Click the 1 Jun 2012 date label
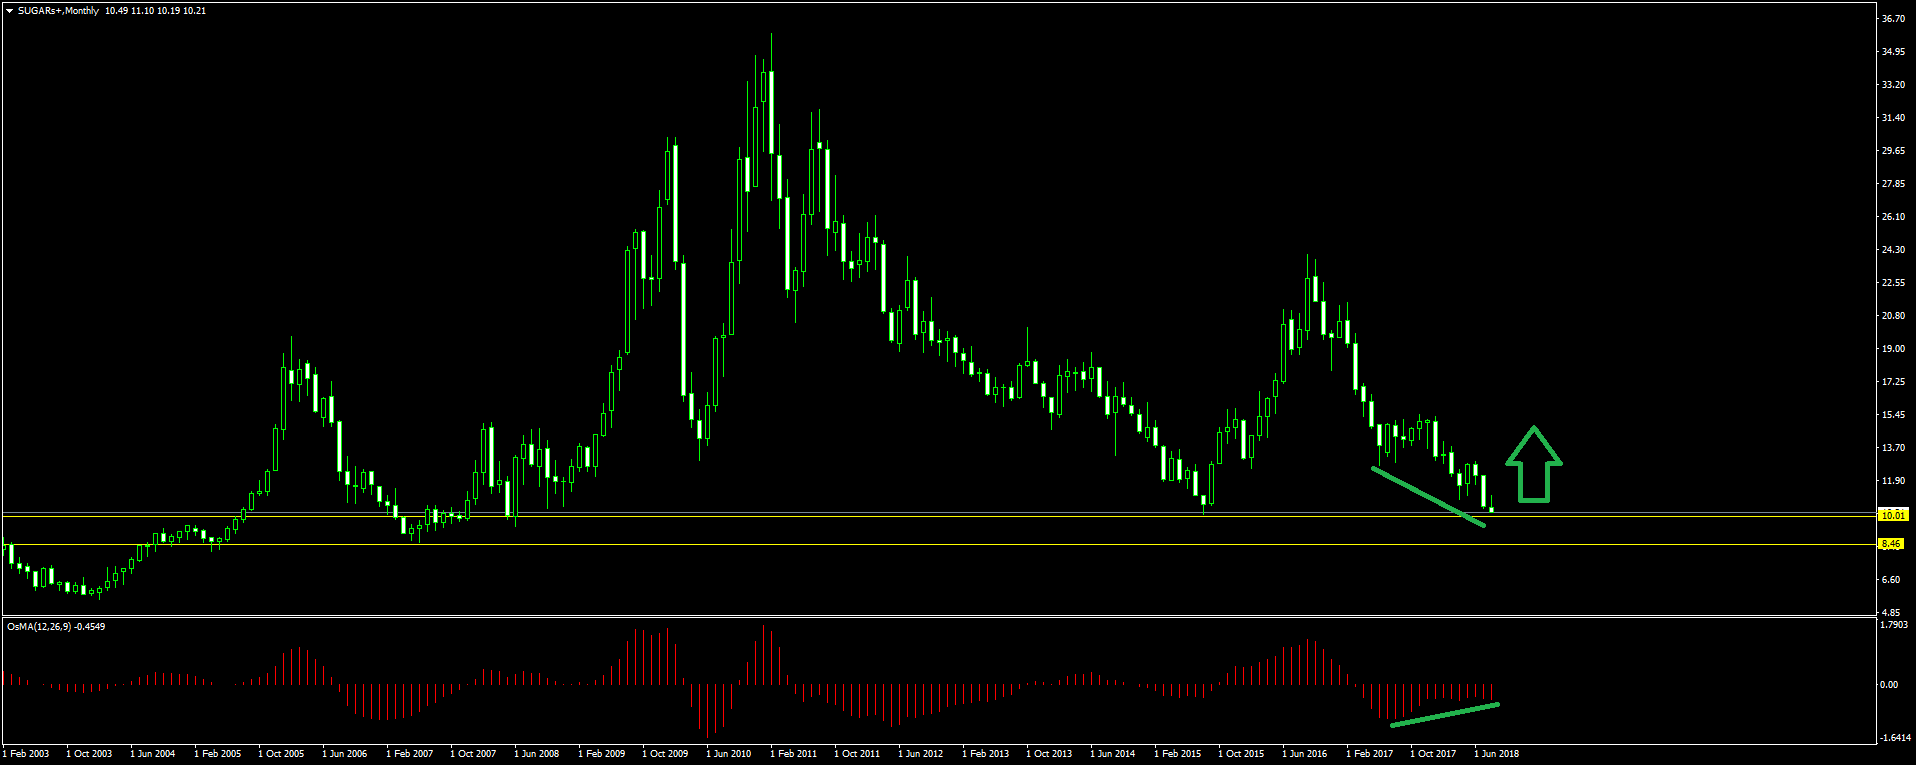Viewport: 1916px width, 765px height. point(922,754)
